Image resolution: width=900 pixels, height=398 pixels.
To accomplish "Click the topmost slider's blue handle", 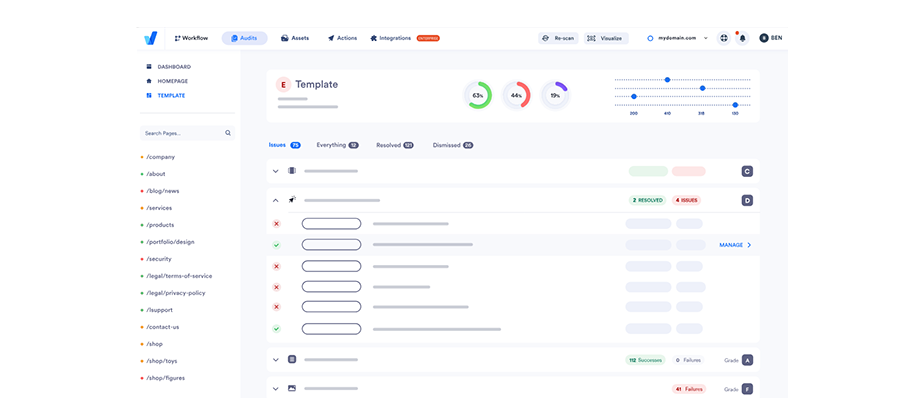I will coord(667,80).
